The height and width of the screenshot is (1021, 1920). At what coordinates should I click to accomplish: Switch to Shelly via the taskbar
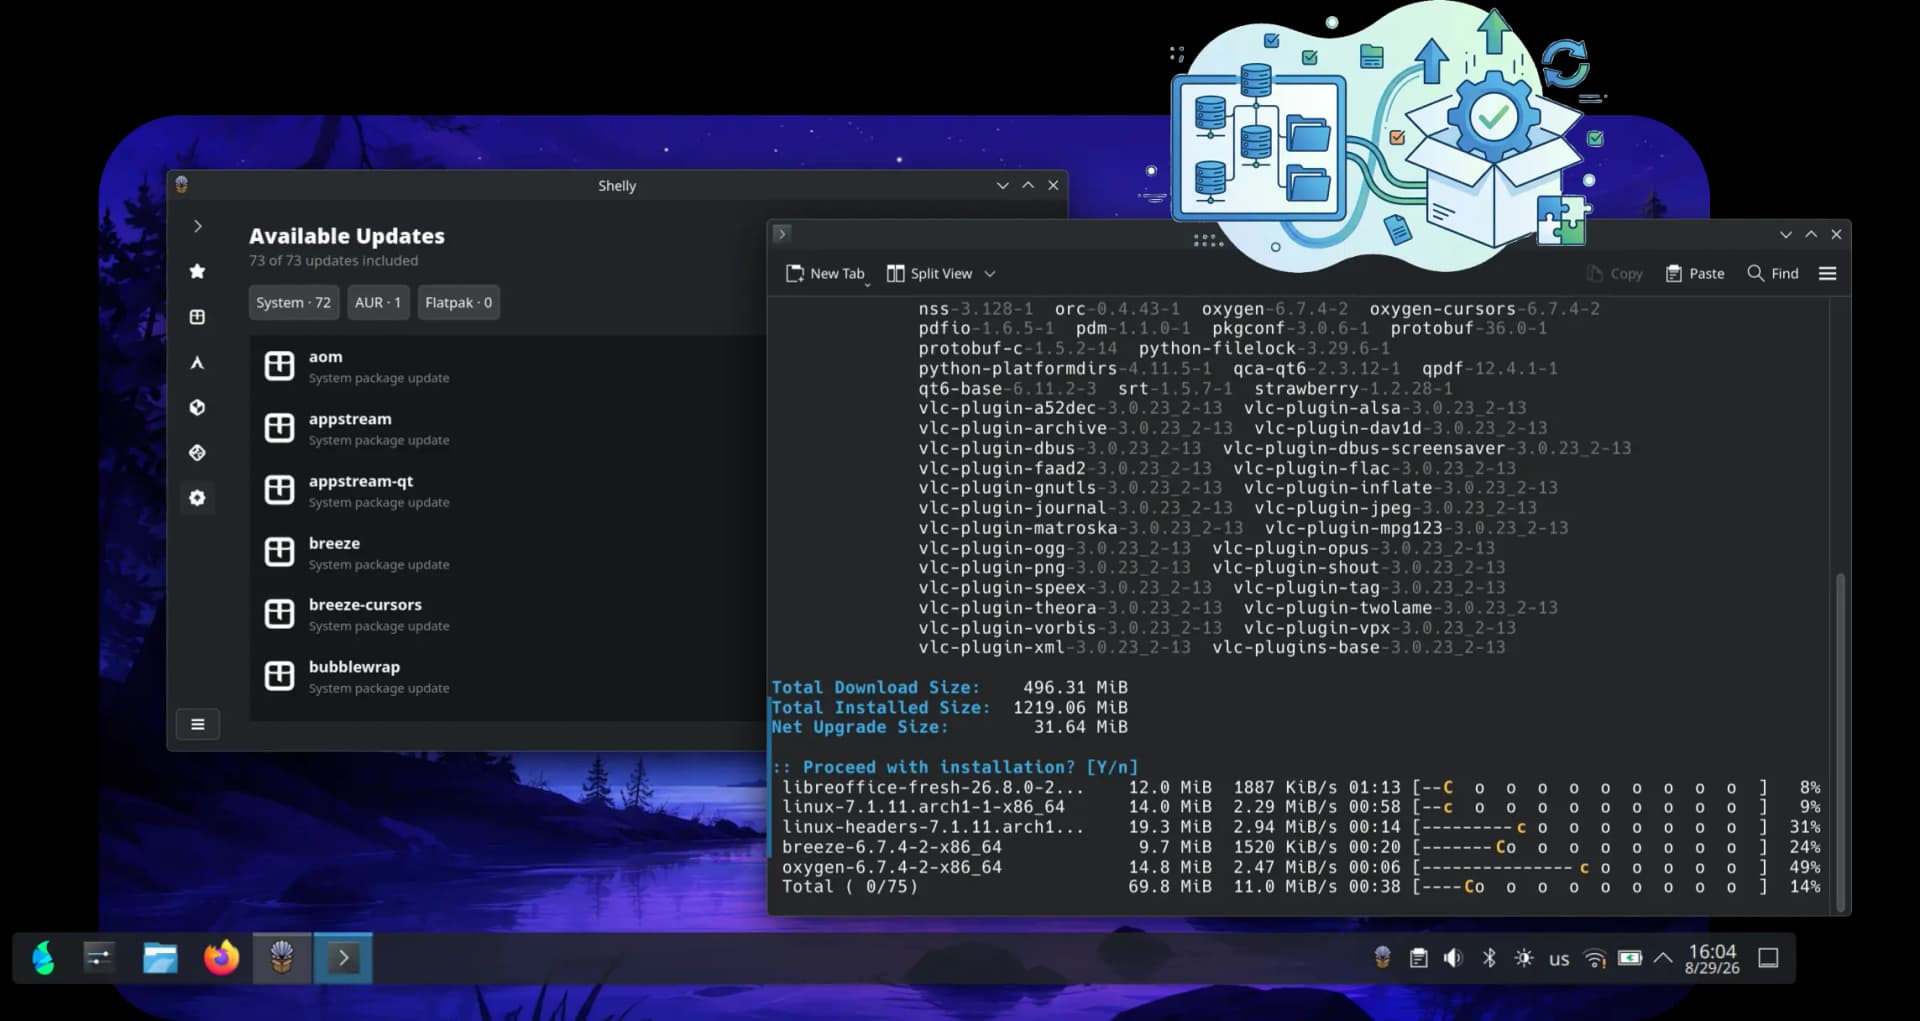(282, 958)
